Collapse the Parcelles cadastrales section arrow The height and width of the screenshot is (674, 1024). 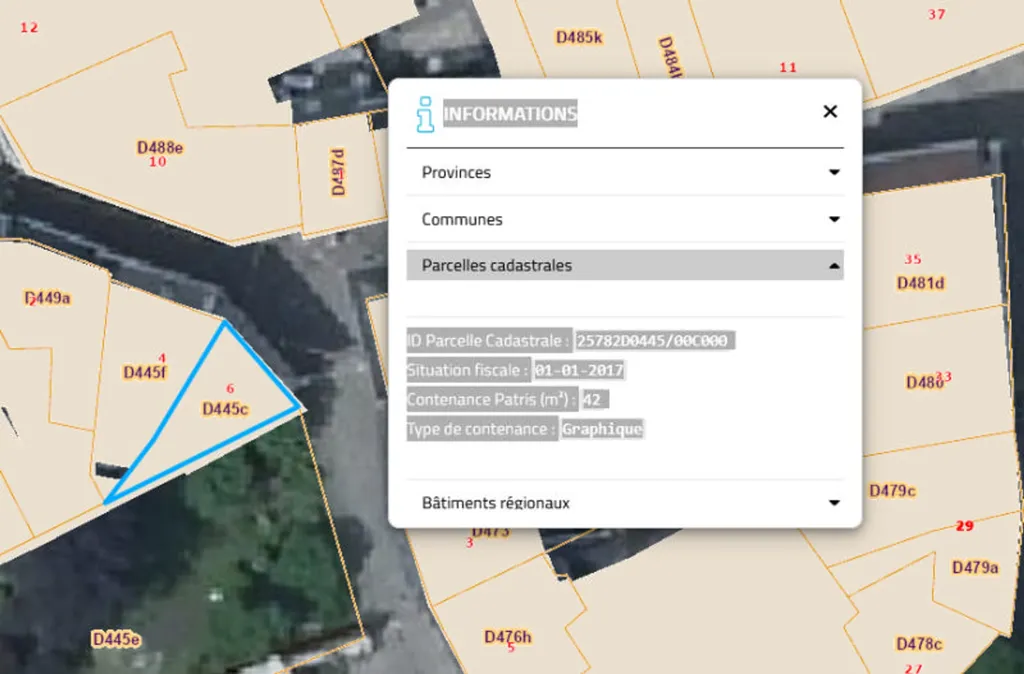pyautogui.click(x=834, y=266)
